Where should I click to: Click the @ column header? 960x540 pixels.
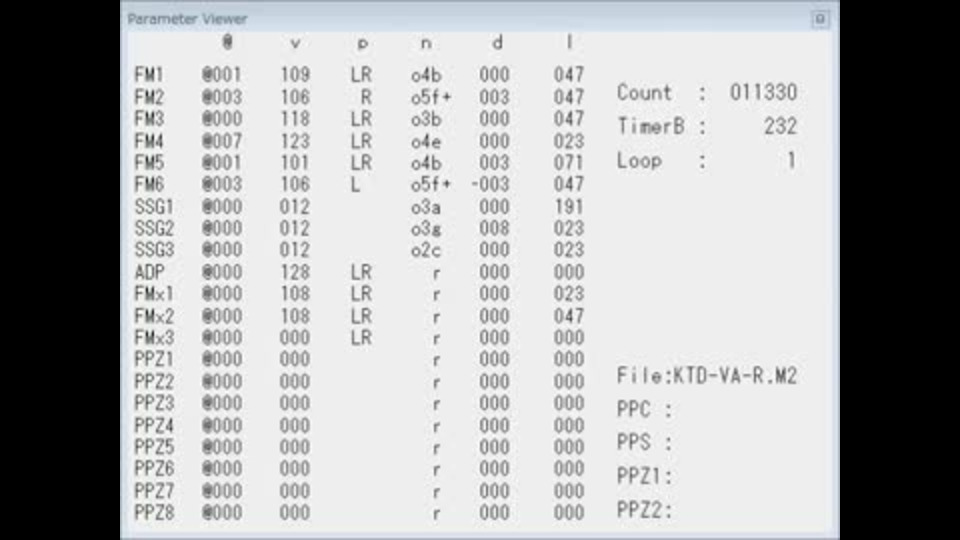pyautogui.click(x=228, y=42)
